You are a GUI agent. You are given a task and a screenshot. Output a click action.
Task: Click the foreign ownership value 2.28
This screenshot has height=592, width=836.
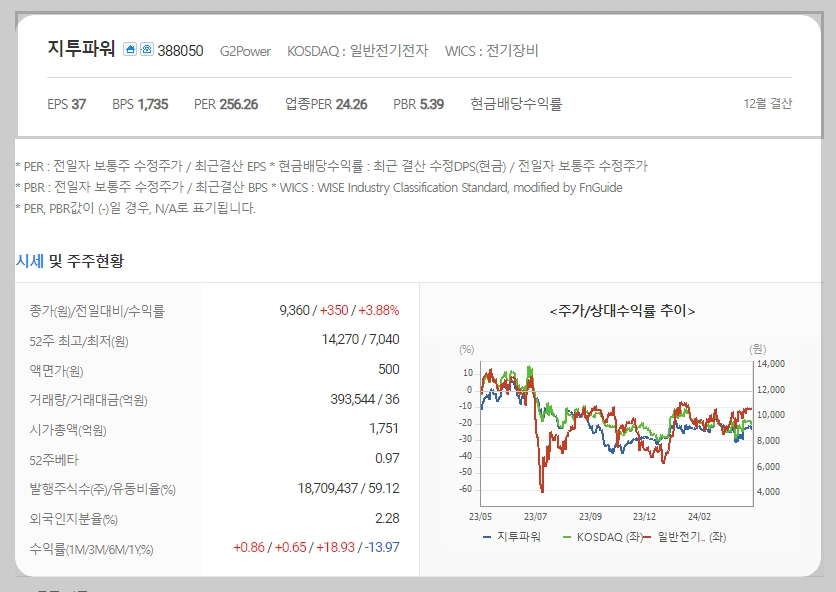[387, 518]
